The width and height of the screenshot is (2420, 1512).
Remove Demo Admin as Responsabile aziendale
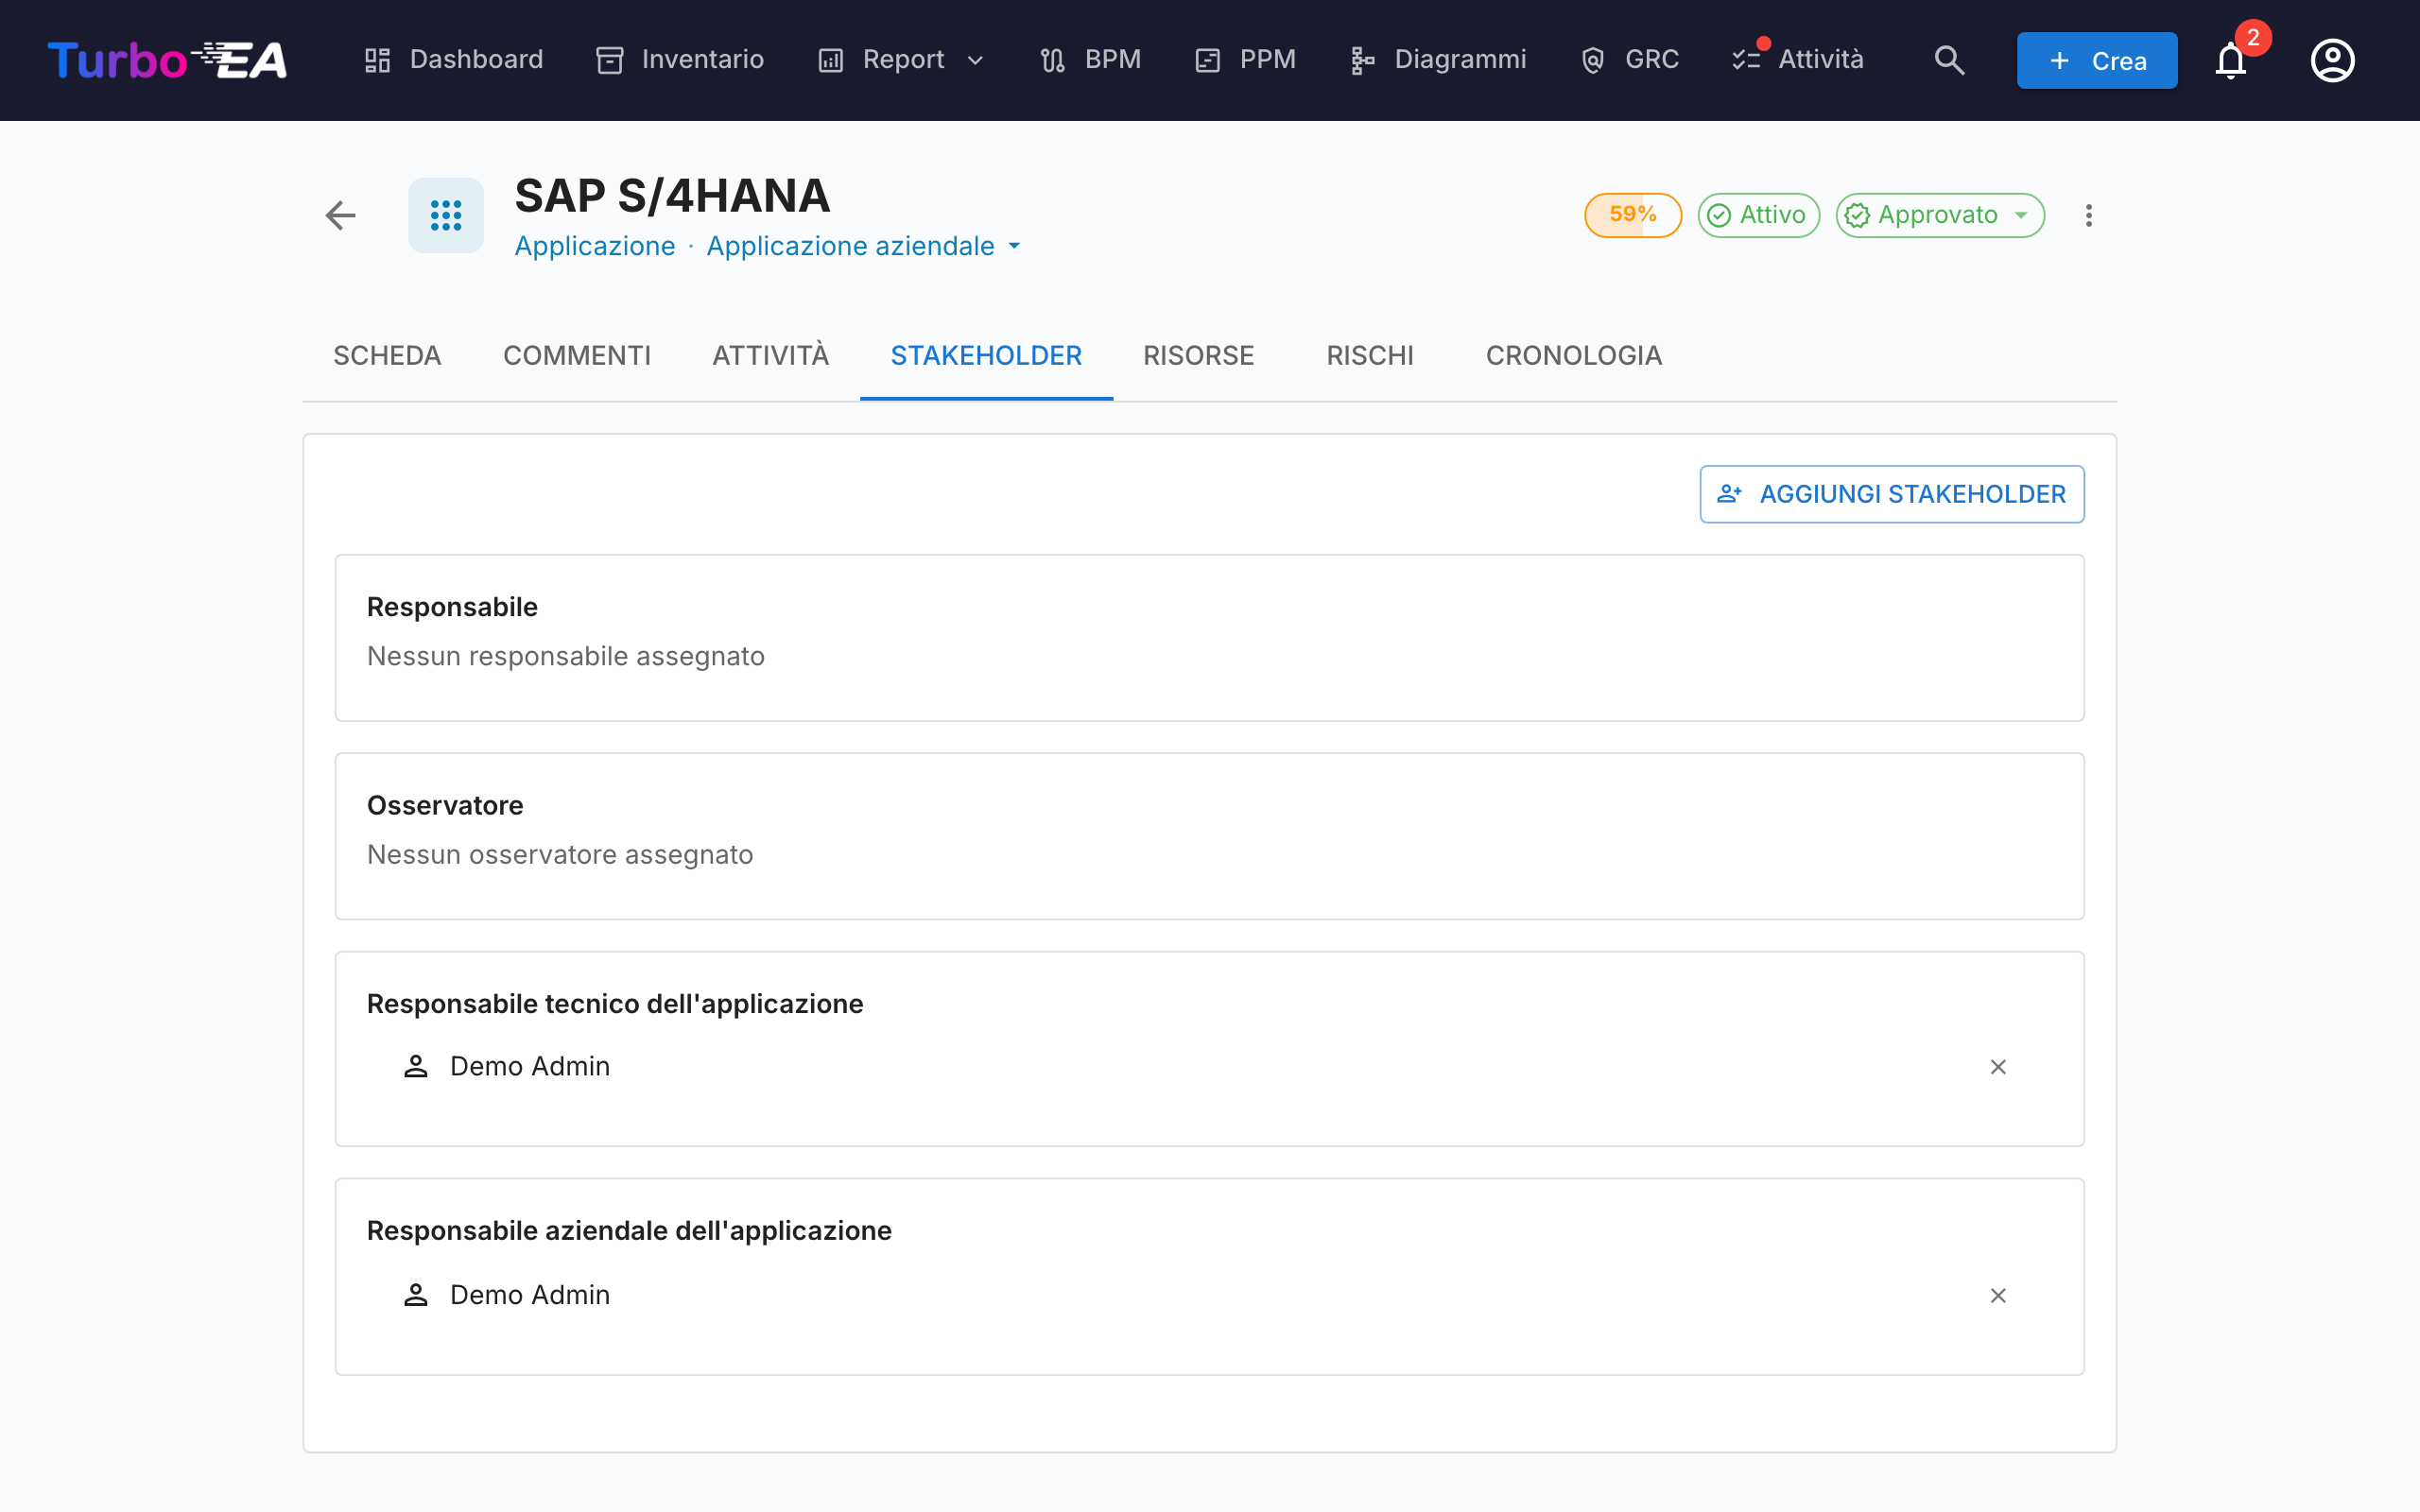coord(1998,1296)
